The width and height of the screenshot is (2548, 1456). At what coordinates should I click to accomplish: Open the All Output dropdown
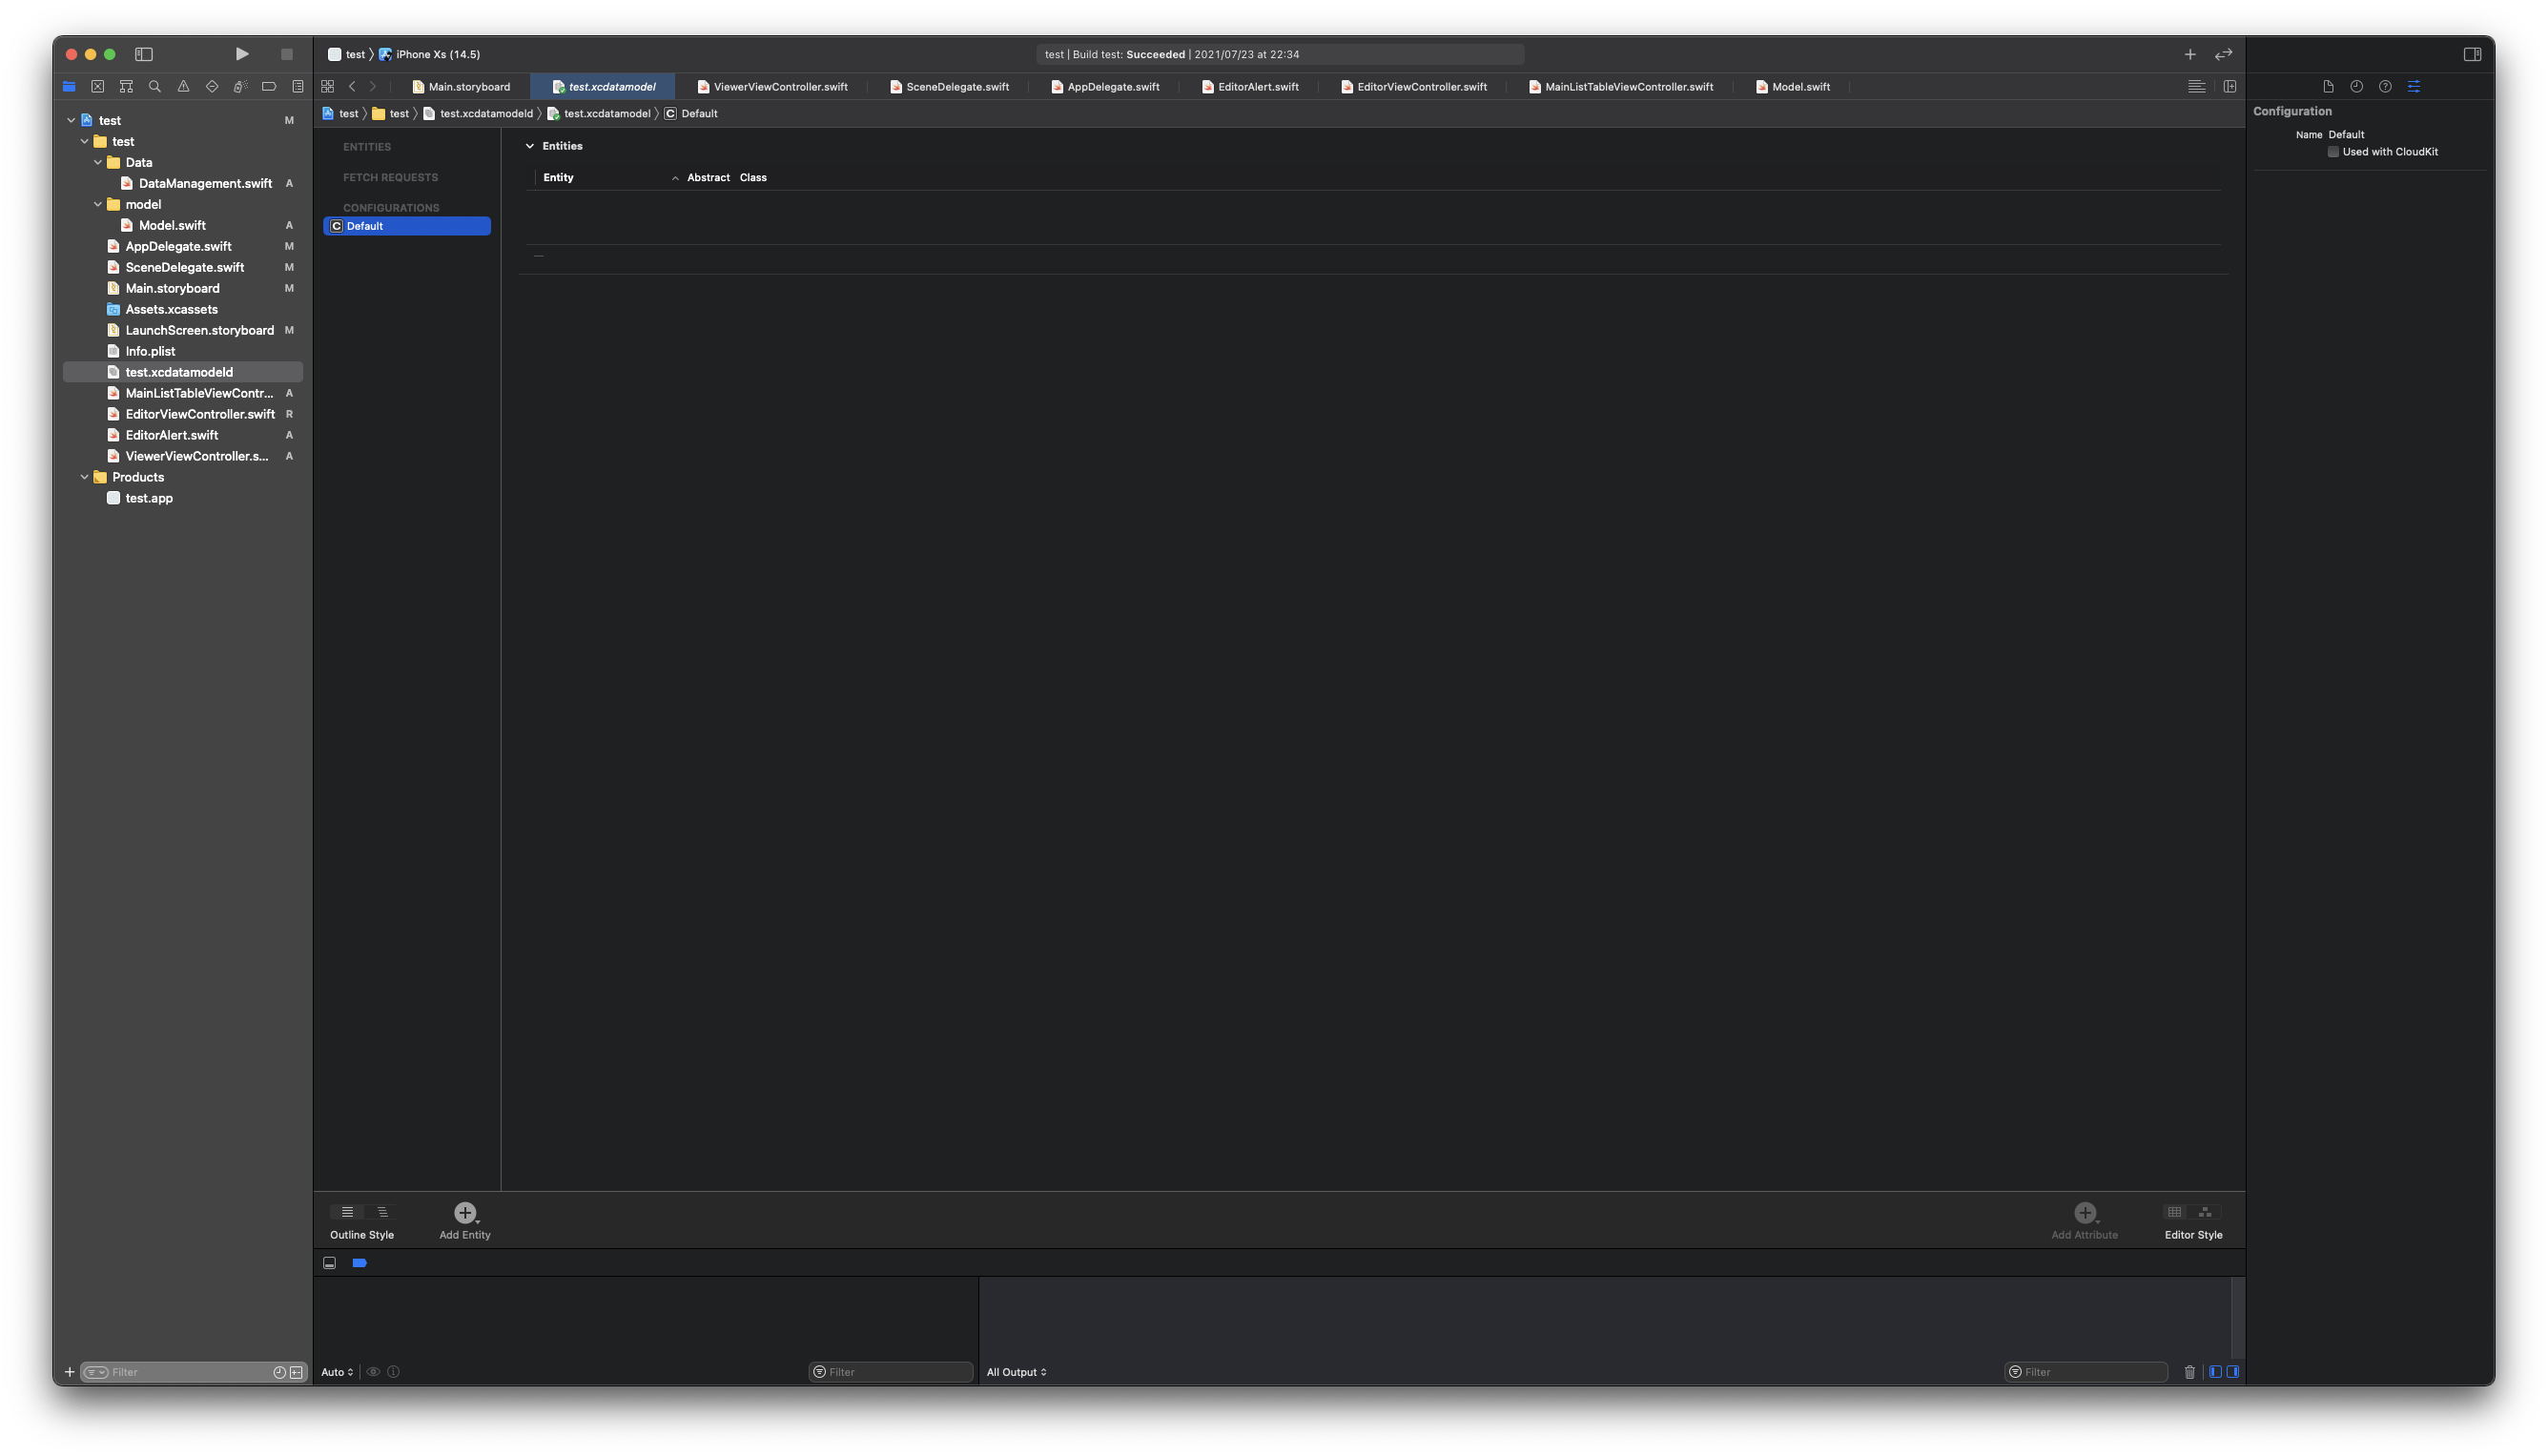pos(1016,1372)
